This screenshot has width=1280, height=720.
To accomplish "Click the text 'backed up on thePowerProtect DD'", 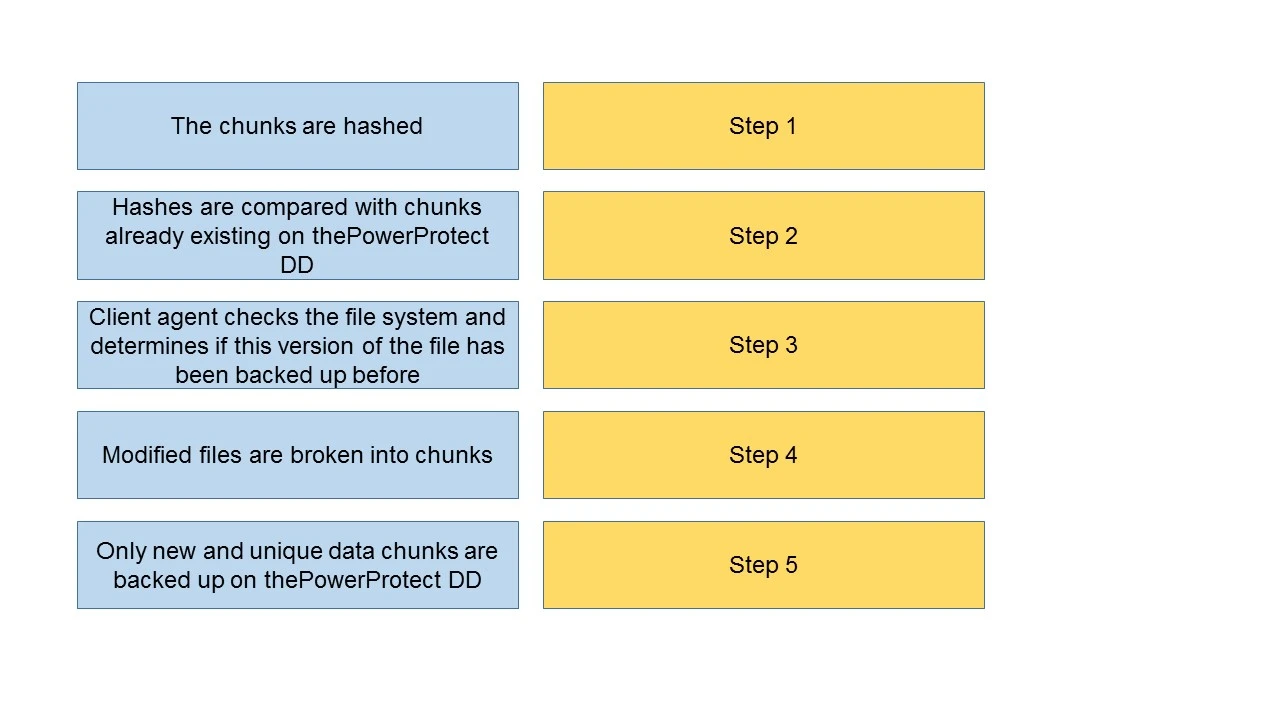I will [297, 580].
